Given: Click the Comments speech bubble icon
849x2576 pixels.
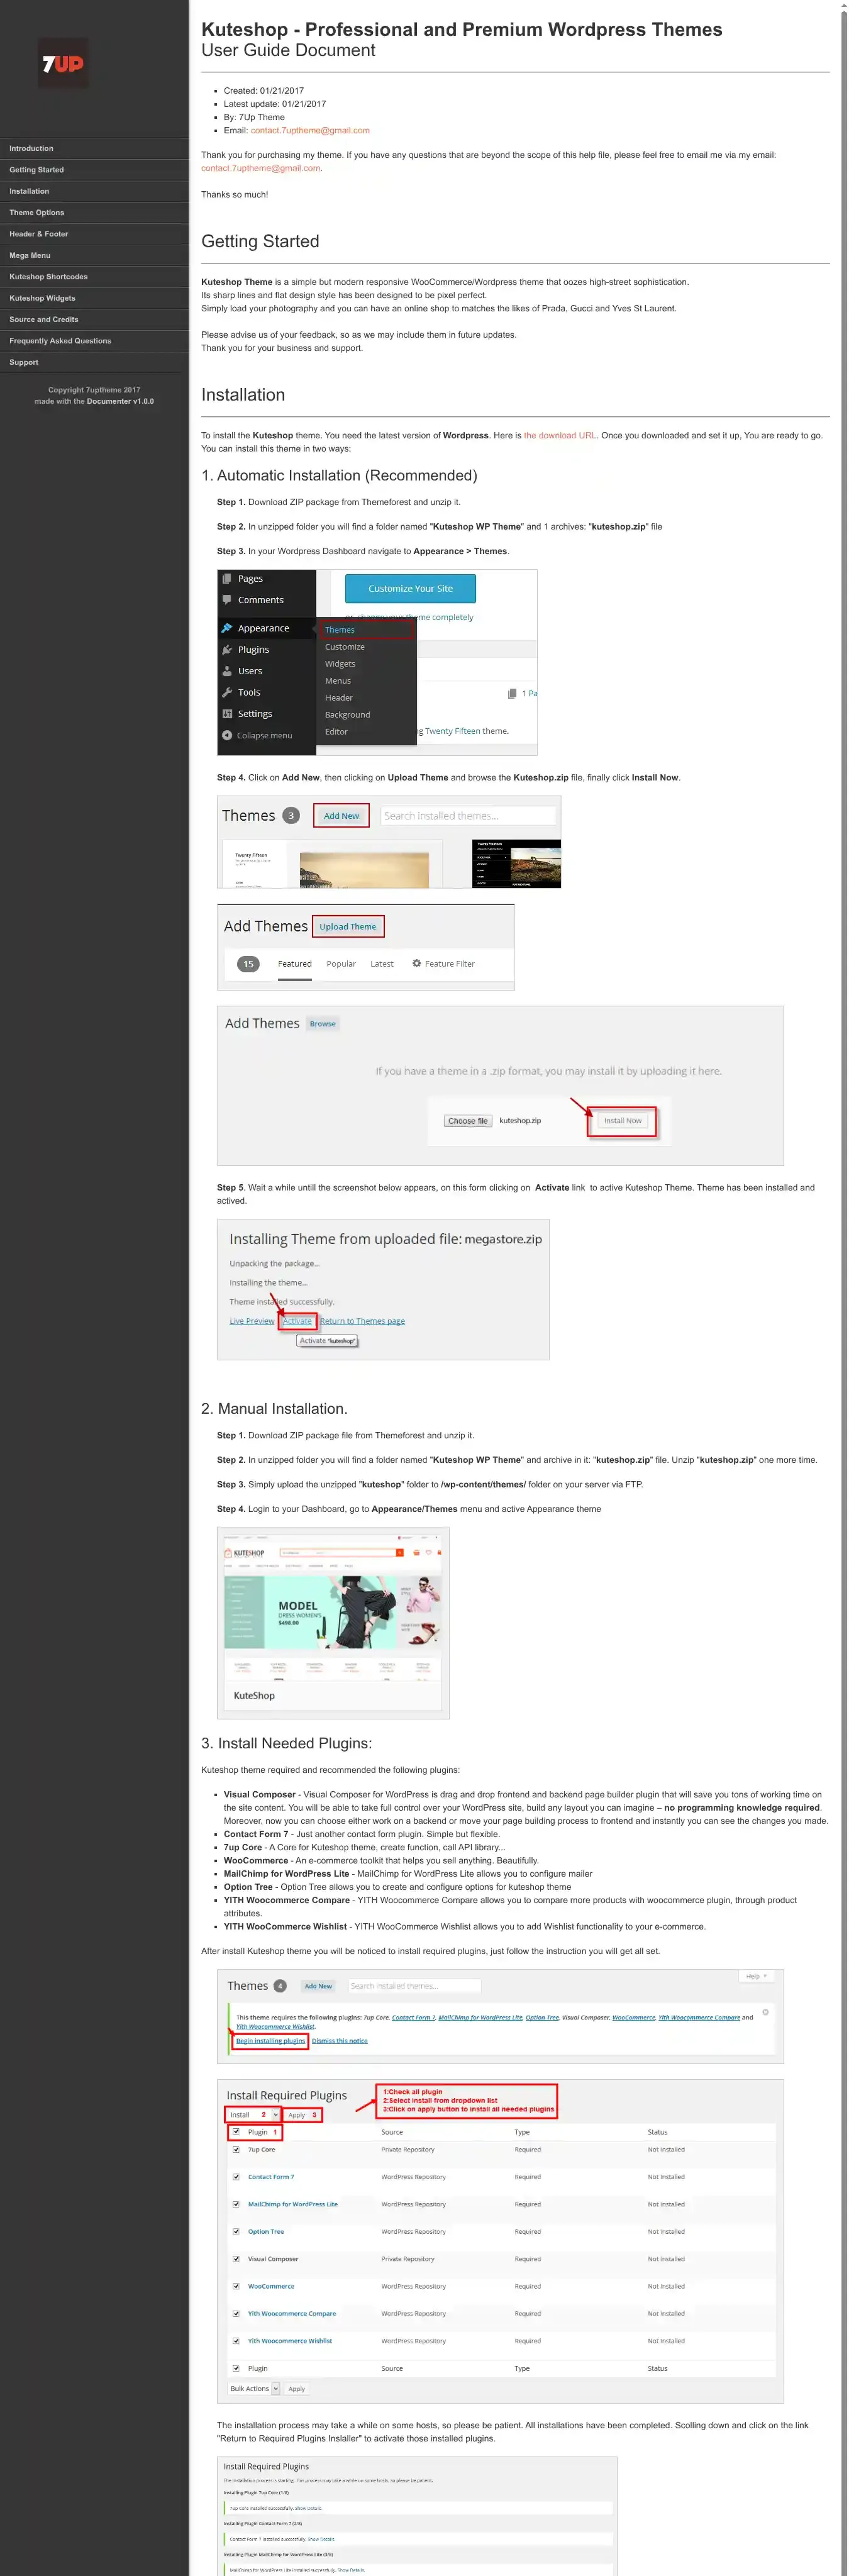Looking at the screenshot, I should (x=227, y=600).
